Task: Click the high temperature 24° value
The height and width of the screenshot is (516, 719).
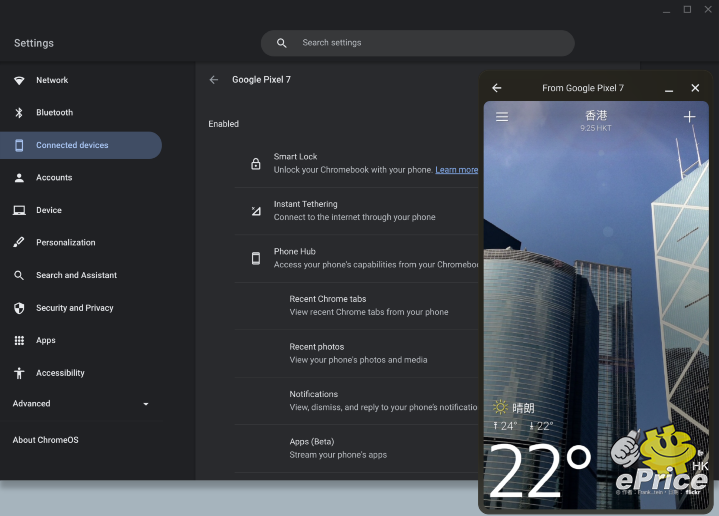Action: point(505,426)
